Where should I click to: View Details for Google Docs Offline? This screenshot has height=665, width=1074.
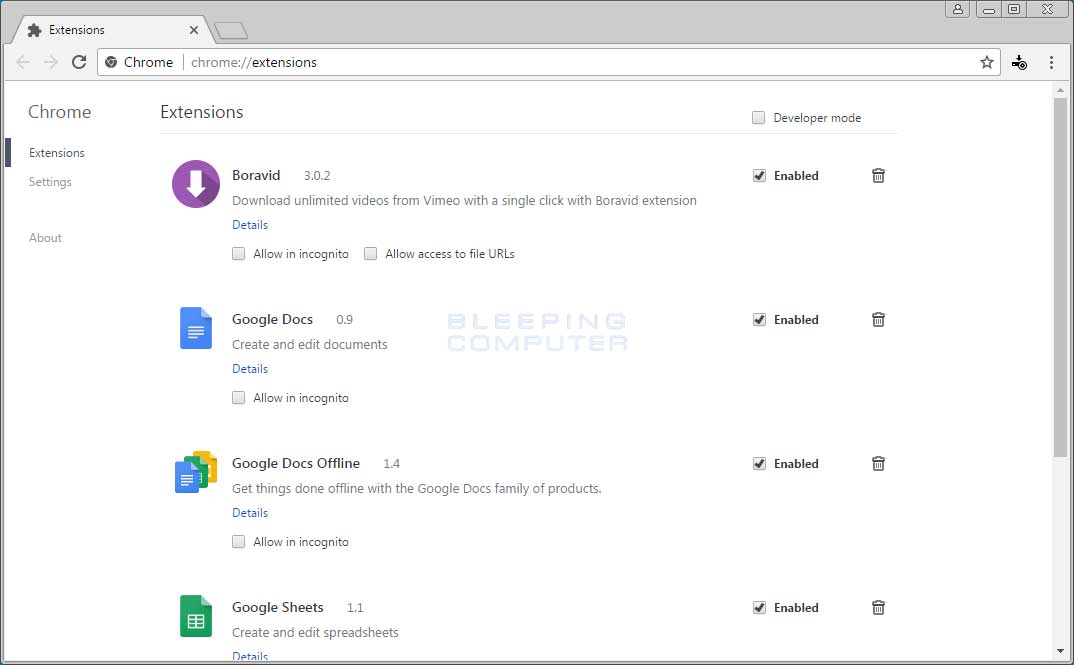(250, 513)
